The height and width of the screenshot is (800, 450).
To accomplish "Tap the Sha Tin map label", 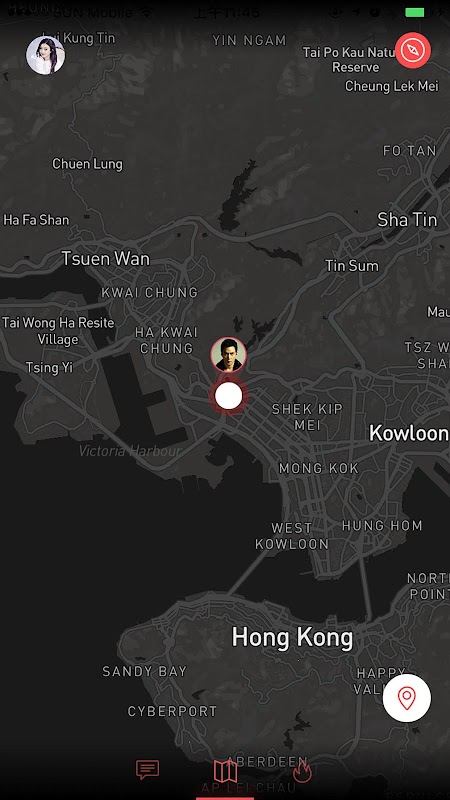I will [407, 219].
